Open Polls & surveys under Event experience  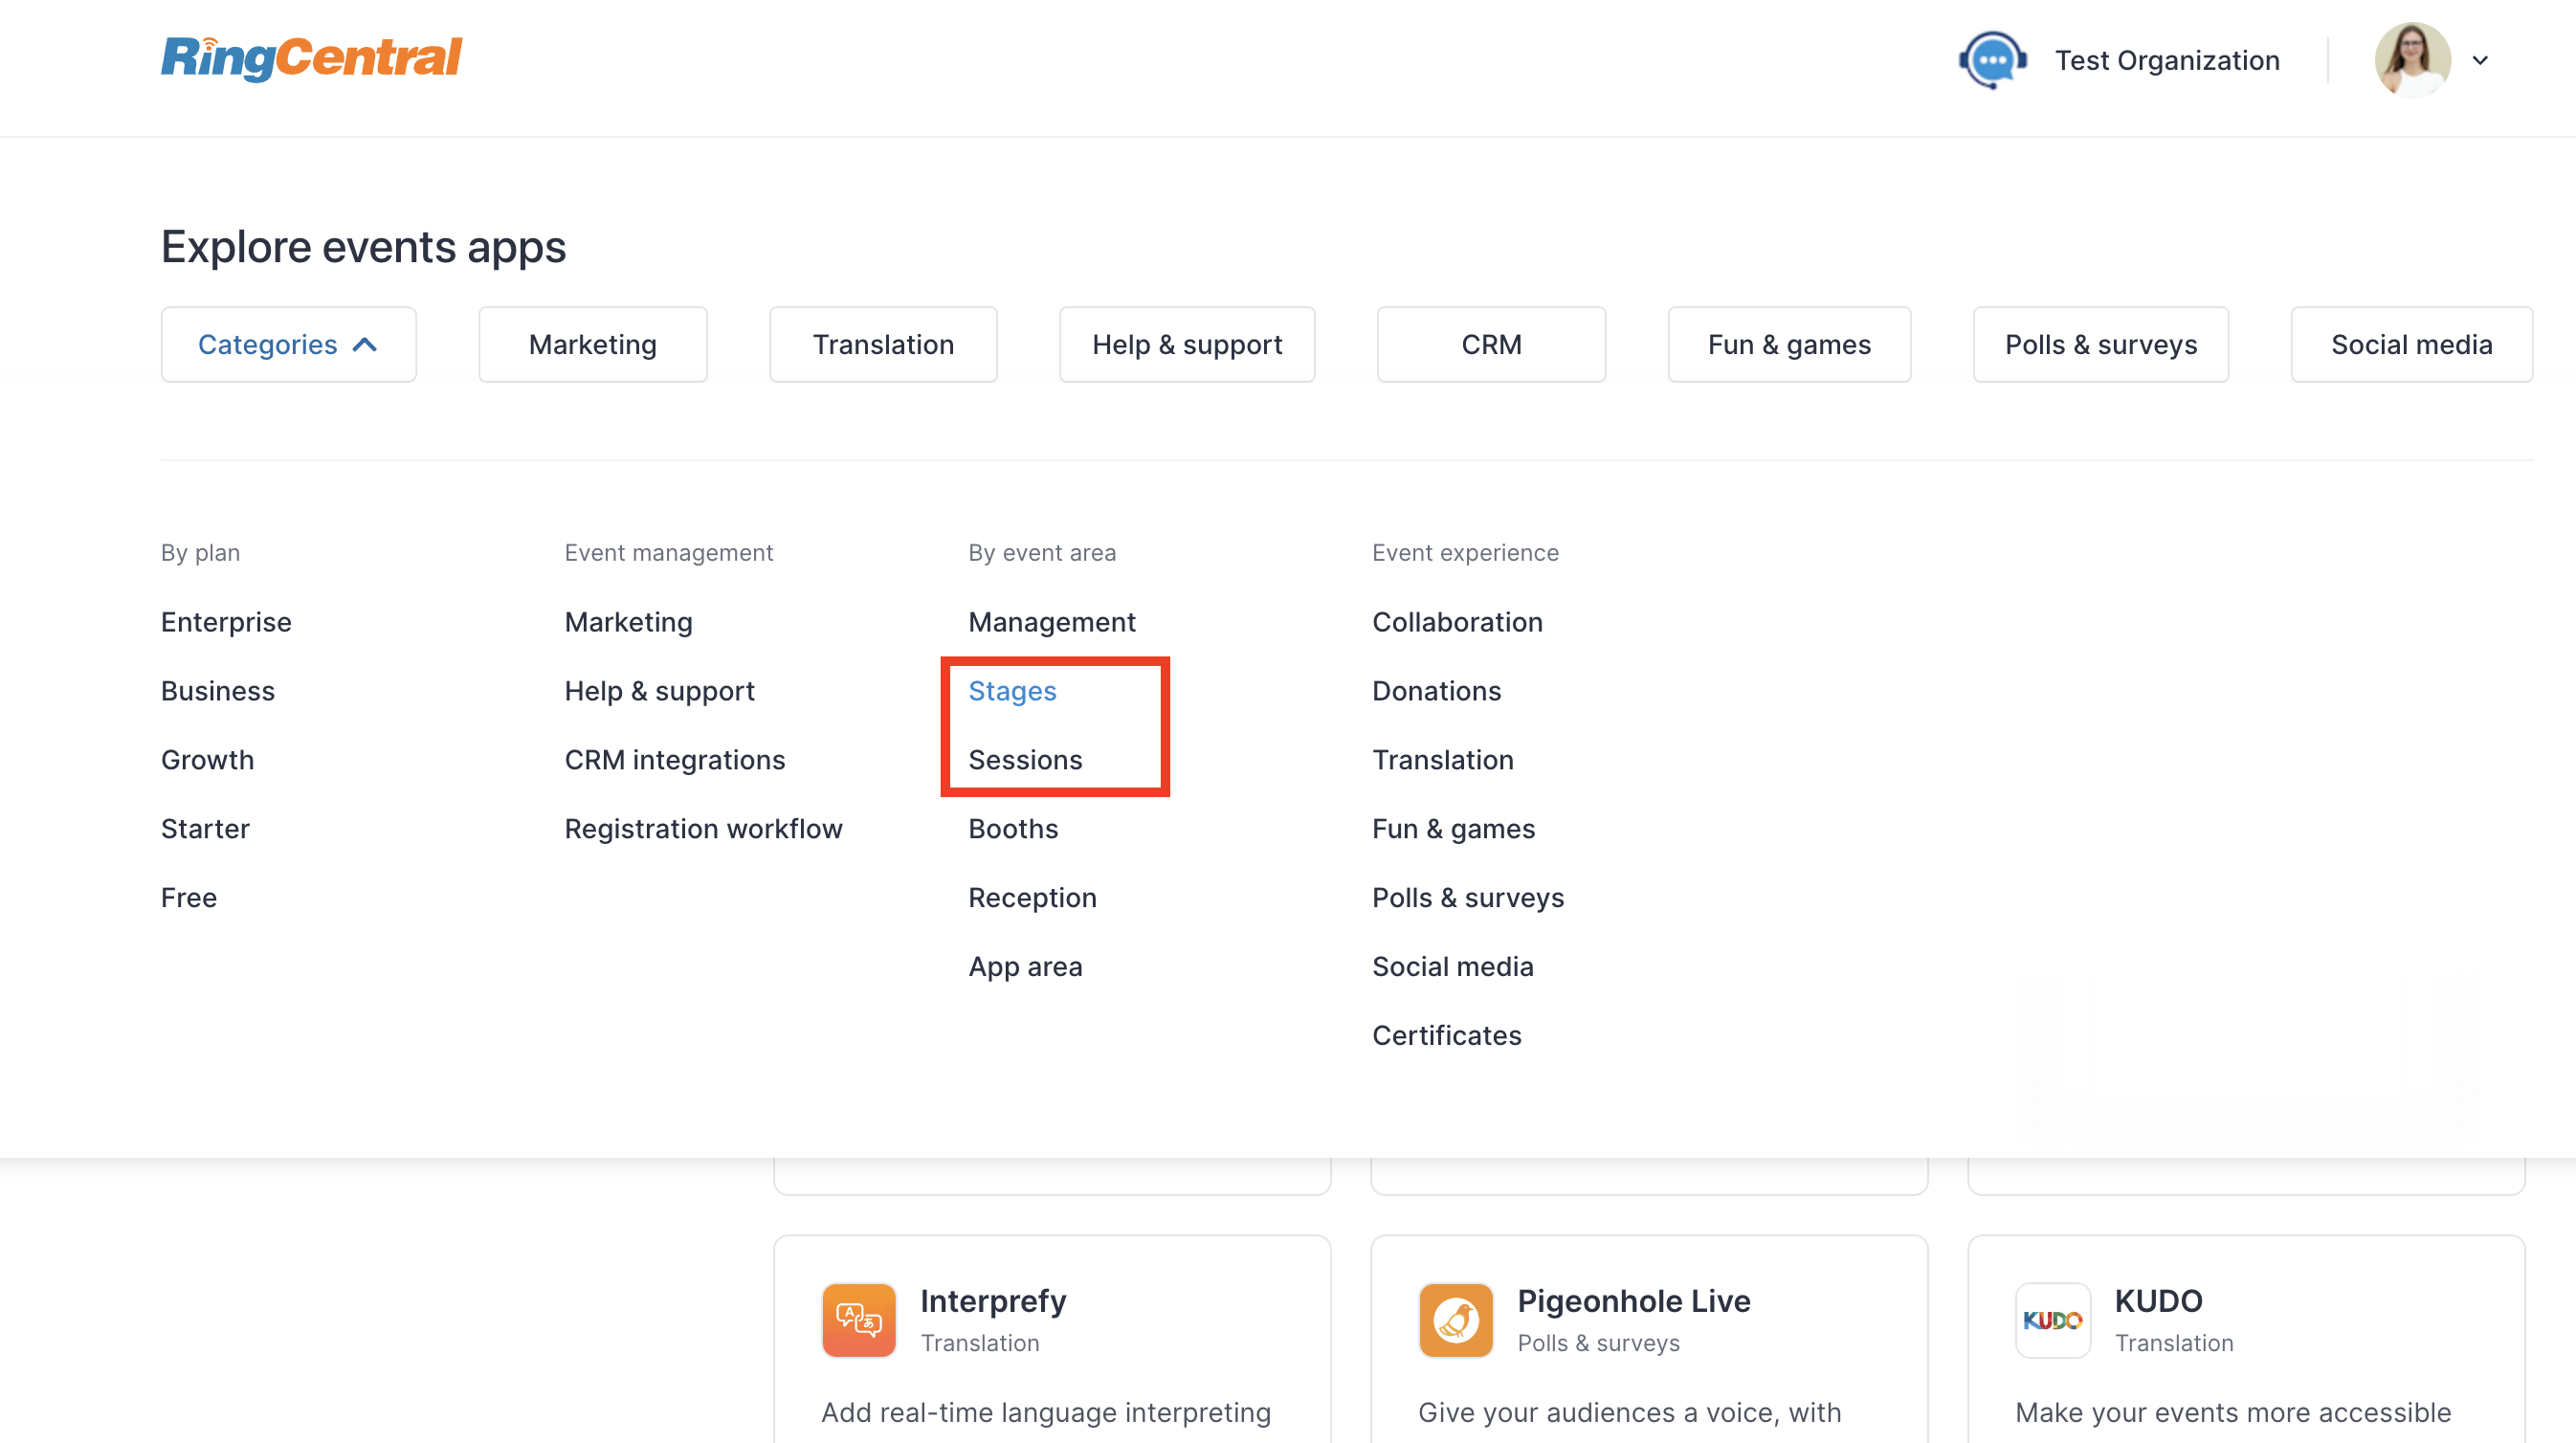pyautogui.click(x=1468, y=898)
